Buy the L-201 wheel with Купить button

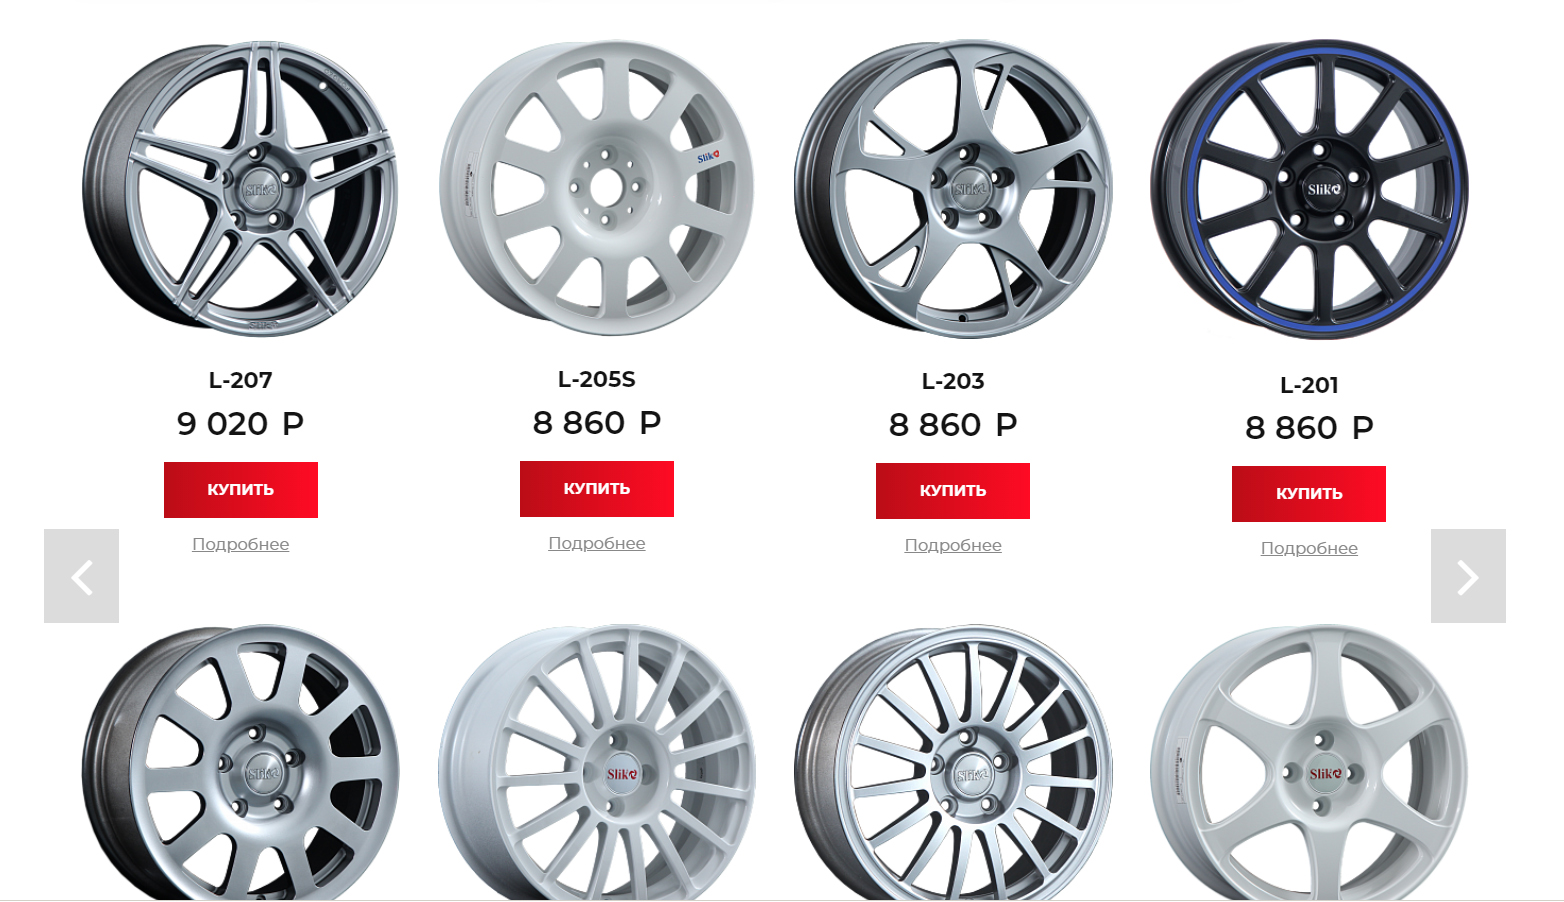coord(1309,494)
